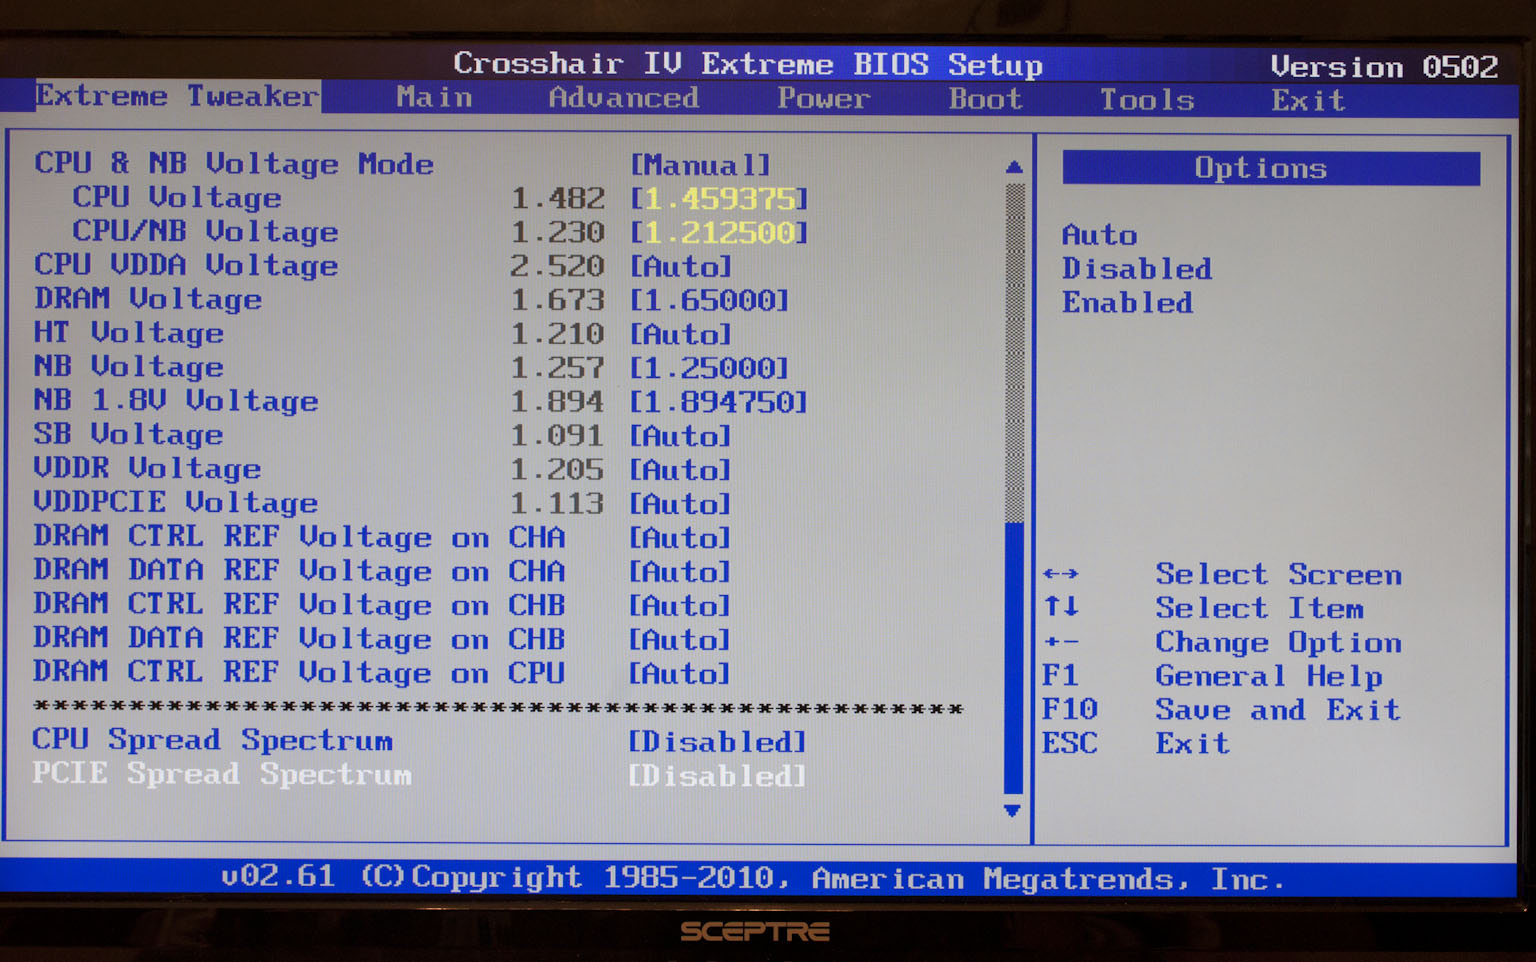Image resolution: width=1536 pixels, height=962 pixels.
Task: Go to the Power tab
Action: (823, 99)
